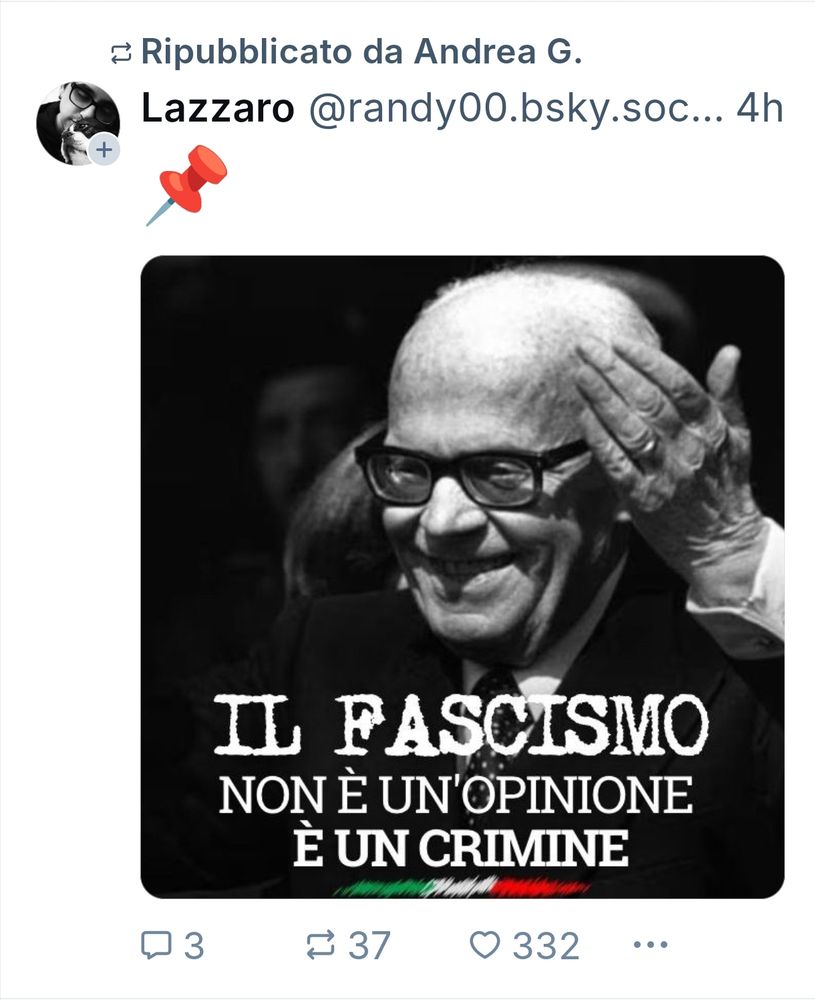The width and height of the screenshot is (815, 1000).
Task: Click the Italian flag stripe in the image
Action: 462,887
